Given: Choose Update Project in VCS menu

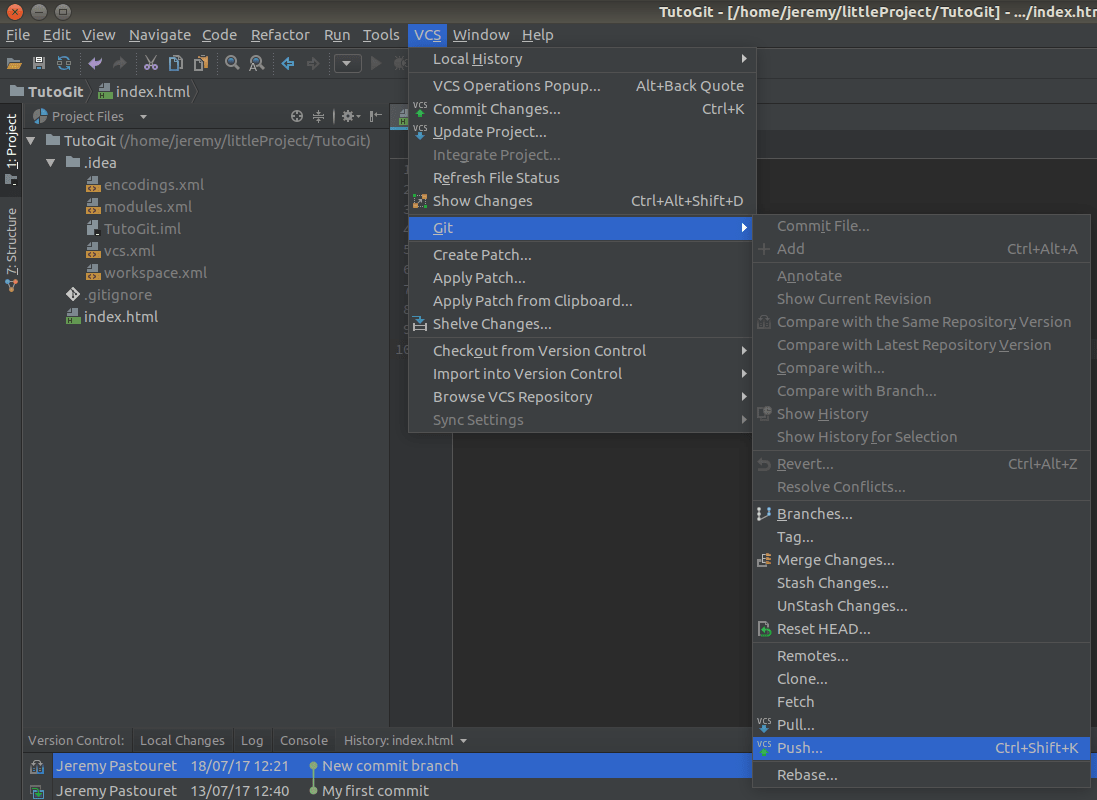Looking at the screenshot, I should tap(582, 132).
